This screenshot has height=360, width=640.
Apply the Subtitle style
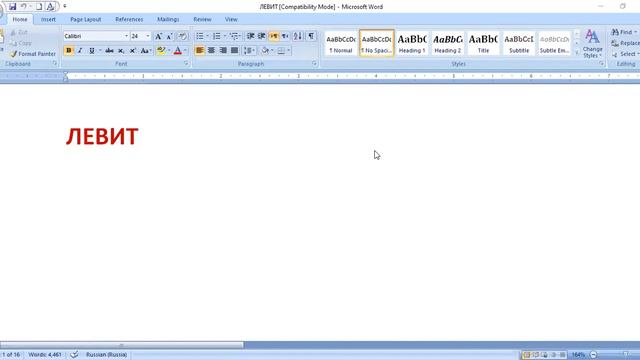[x=519, y=43]
